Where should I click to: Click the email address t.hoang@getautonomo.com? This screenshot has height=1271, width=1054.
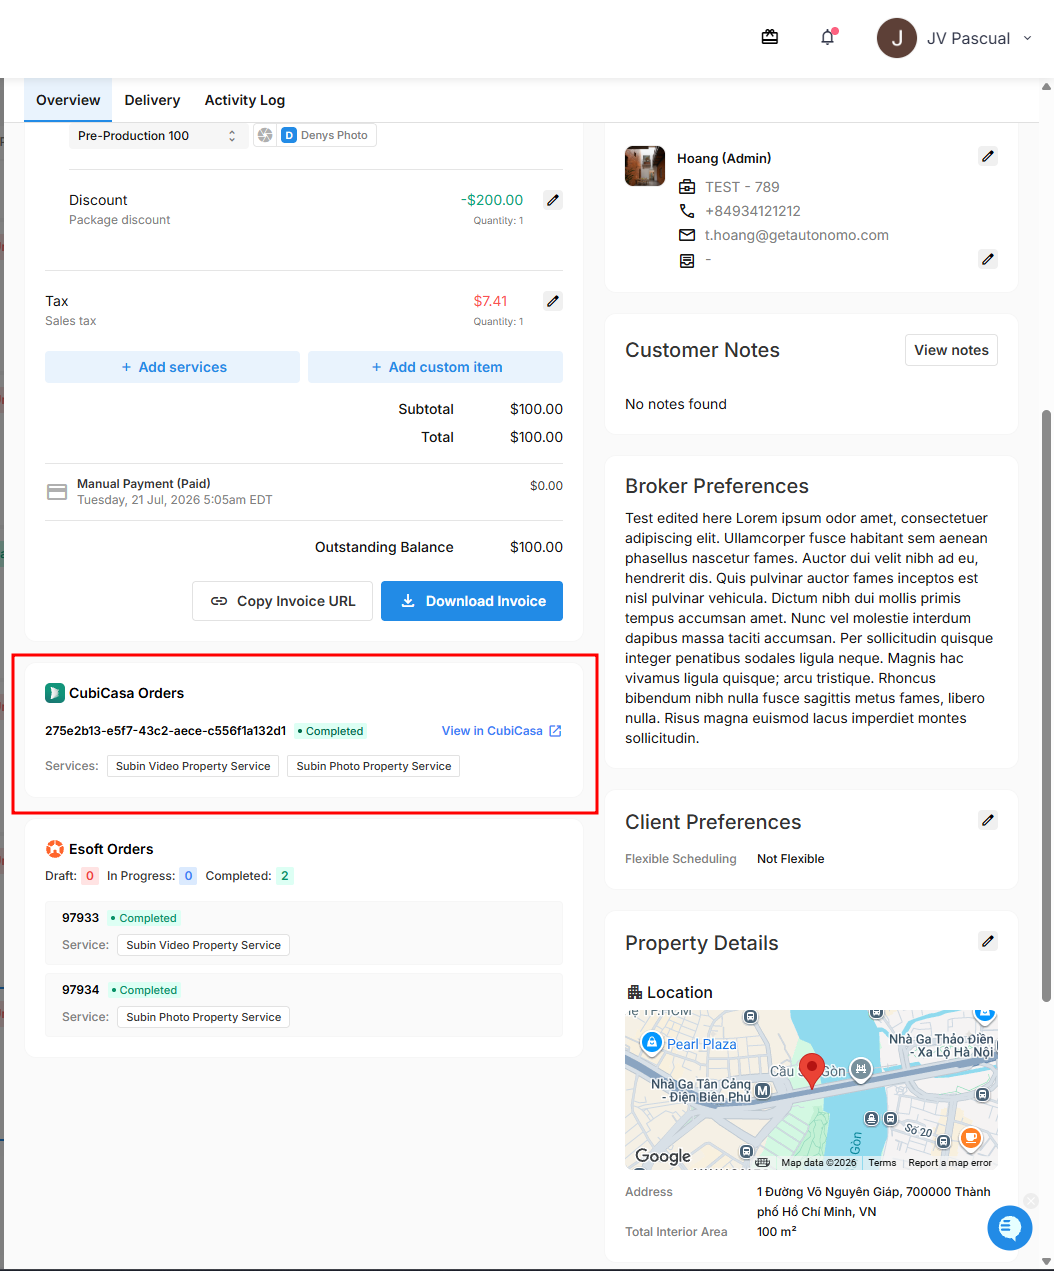coord(797,235)
